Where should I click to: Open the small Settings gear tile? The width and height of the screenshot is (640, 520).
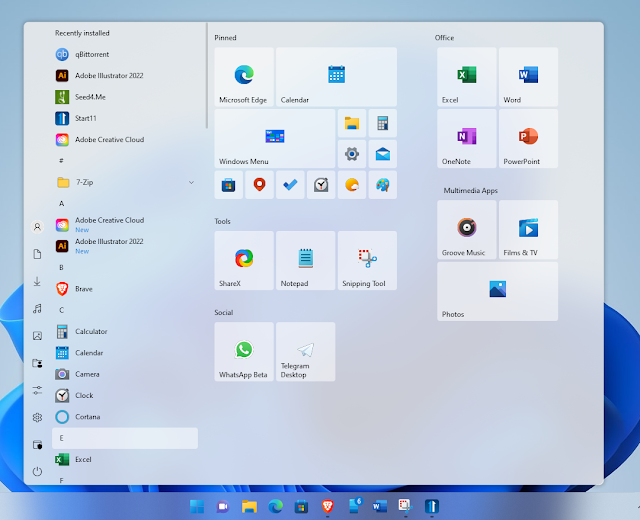coord(352,154)
